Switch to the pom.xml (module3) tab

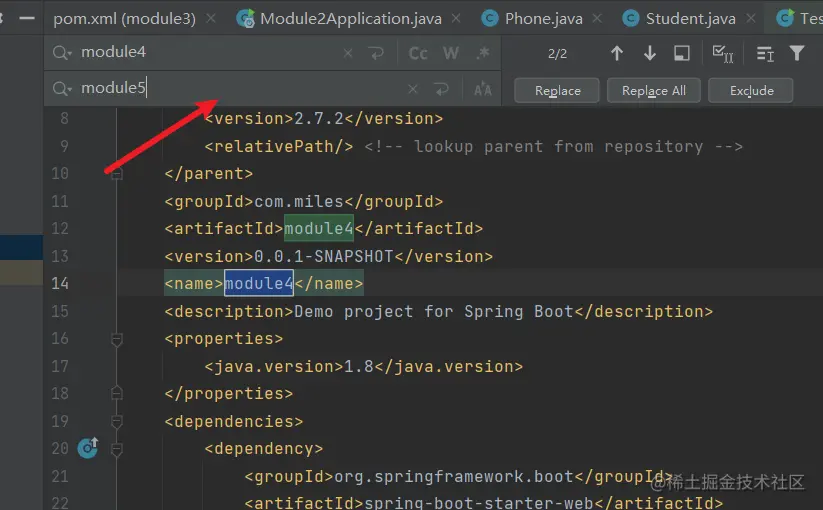tap(124, 18)
